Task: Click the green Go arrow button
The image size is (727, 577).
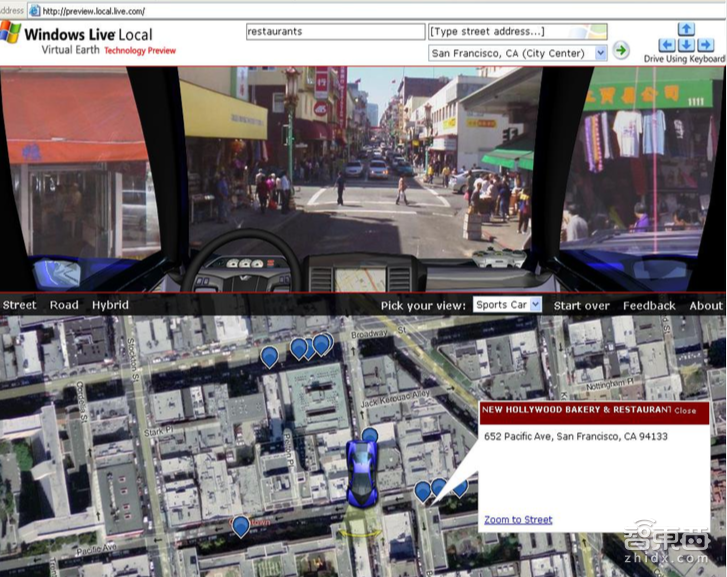Action: pos(621,51)
